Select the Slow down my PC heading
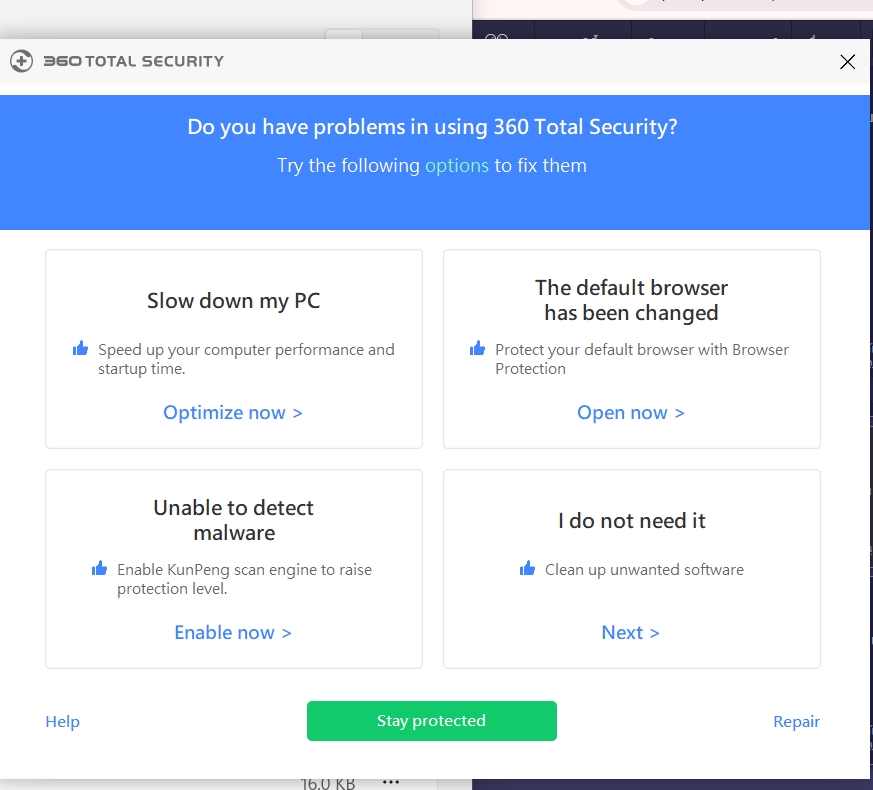Image resolution: width=873 pixels, height=790 pixels. 234,301
